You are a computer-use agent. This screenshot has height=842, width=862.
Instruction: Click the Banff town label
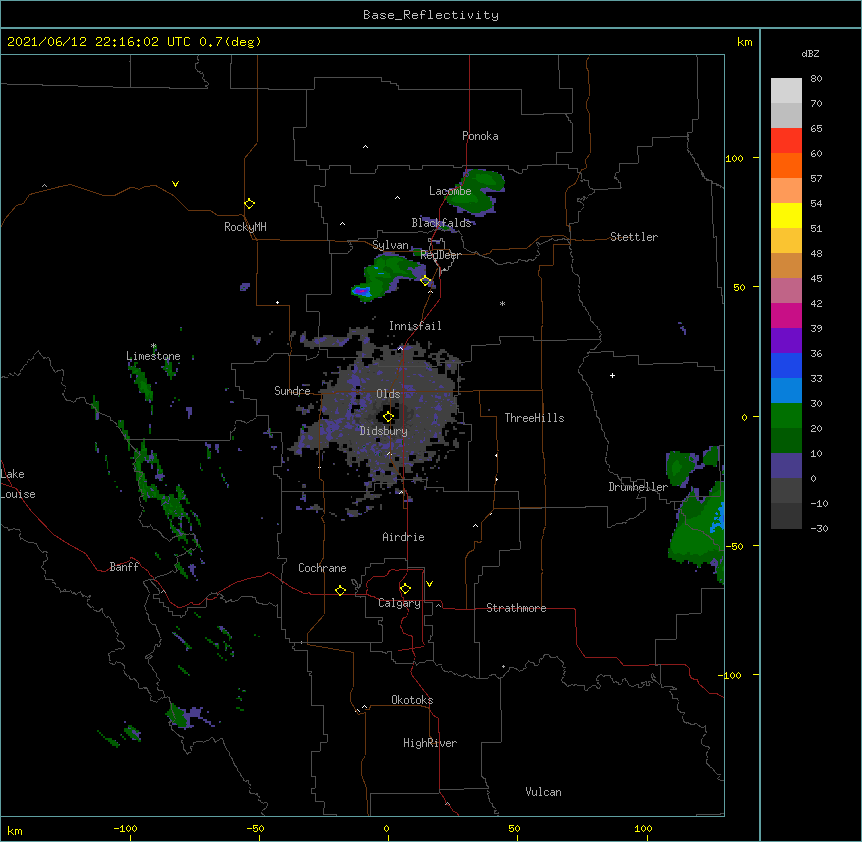tap(124, 567)
